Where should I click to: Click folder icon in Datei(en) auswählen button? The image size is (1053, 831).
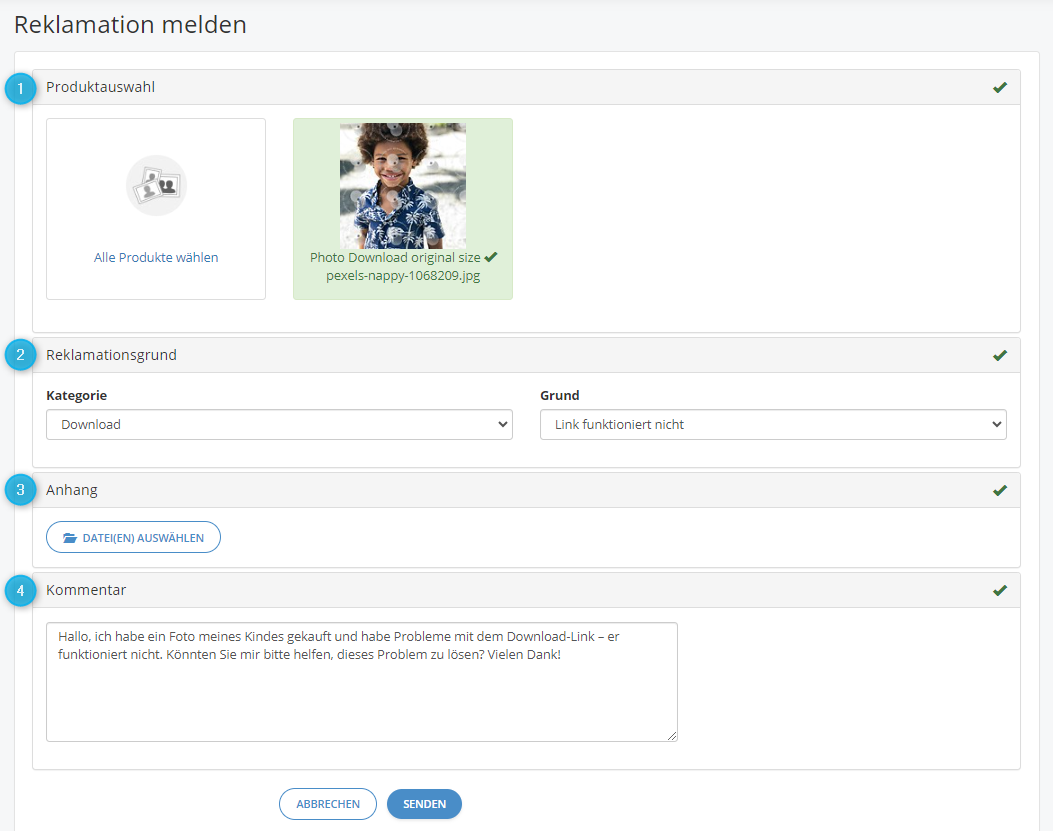click(x=70, y=538)
